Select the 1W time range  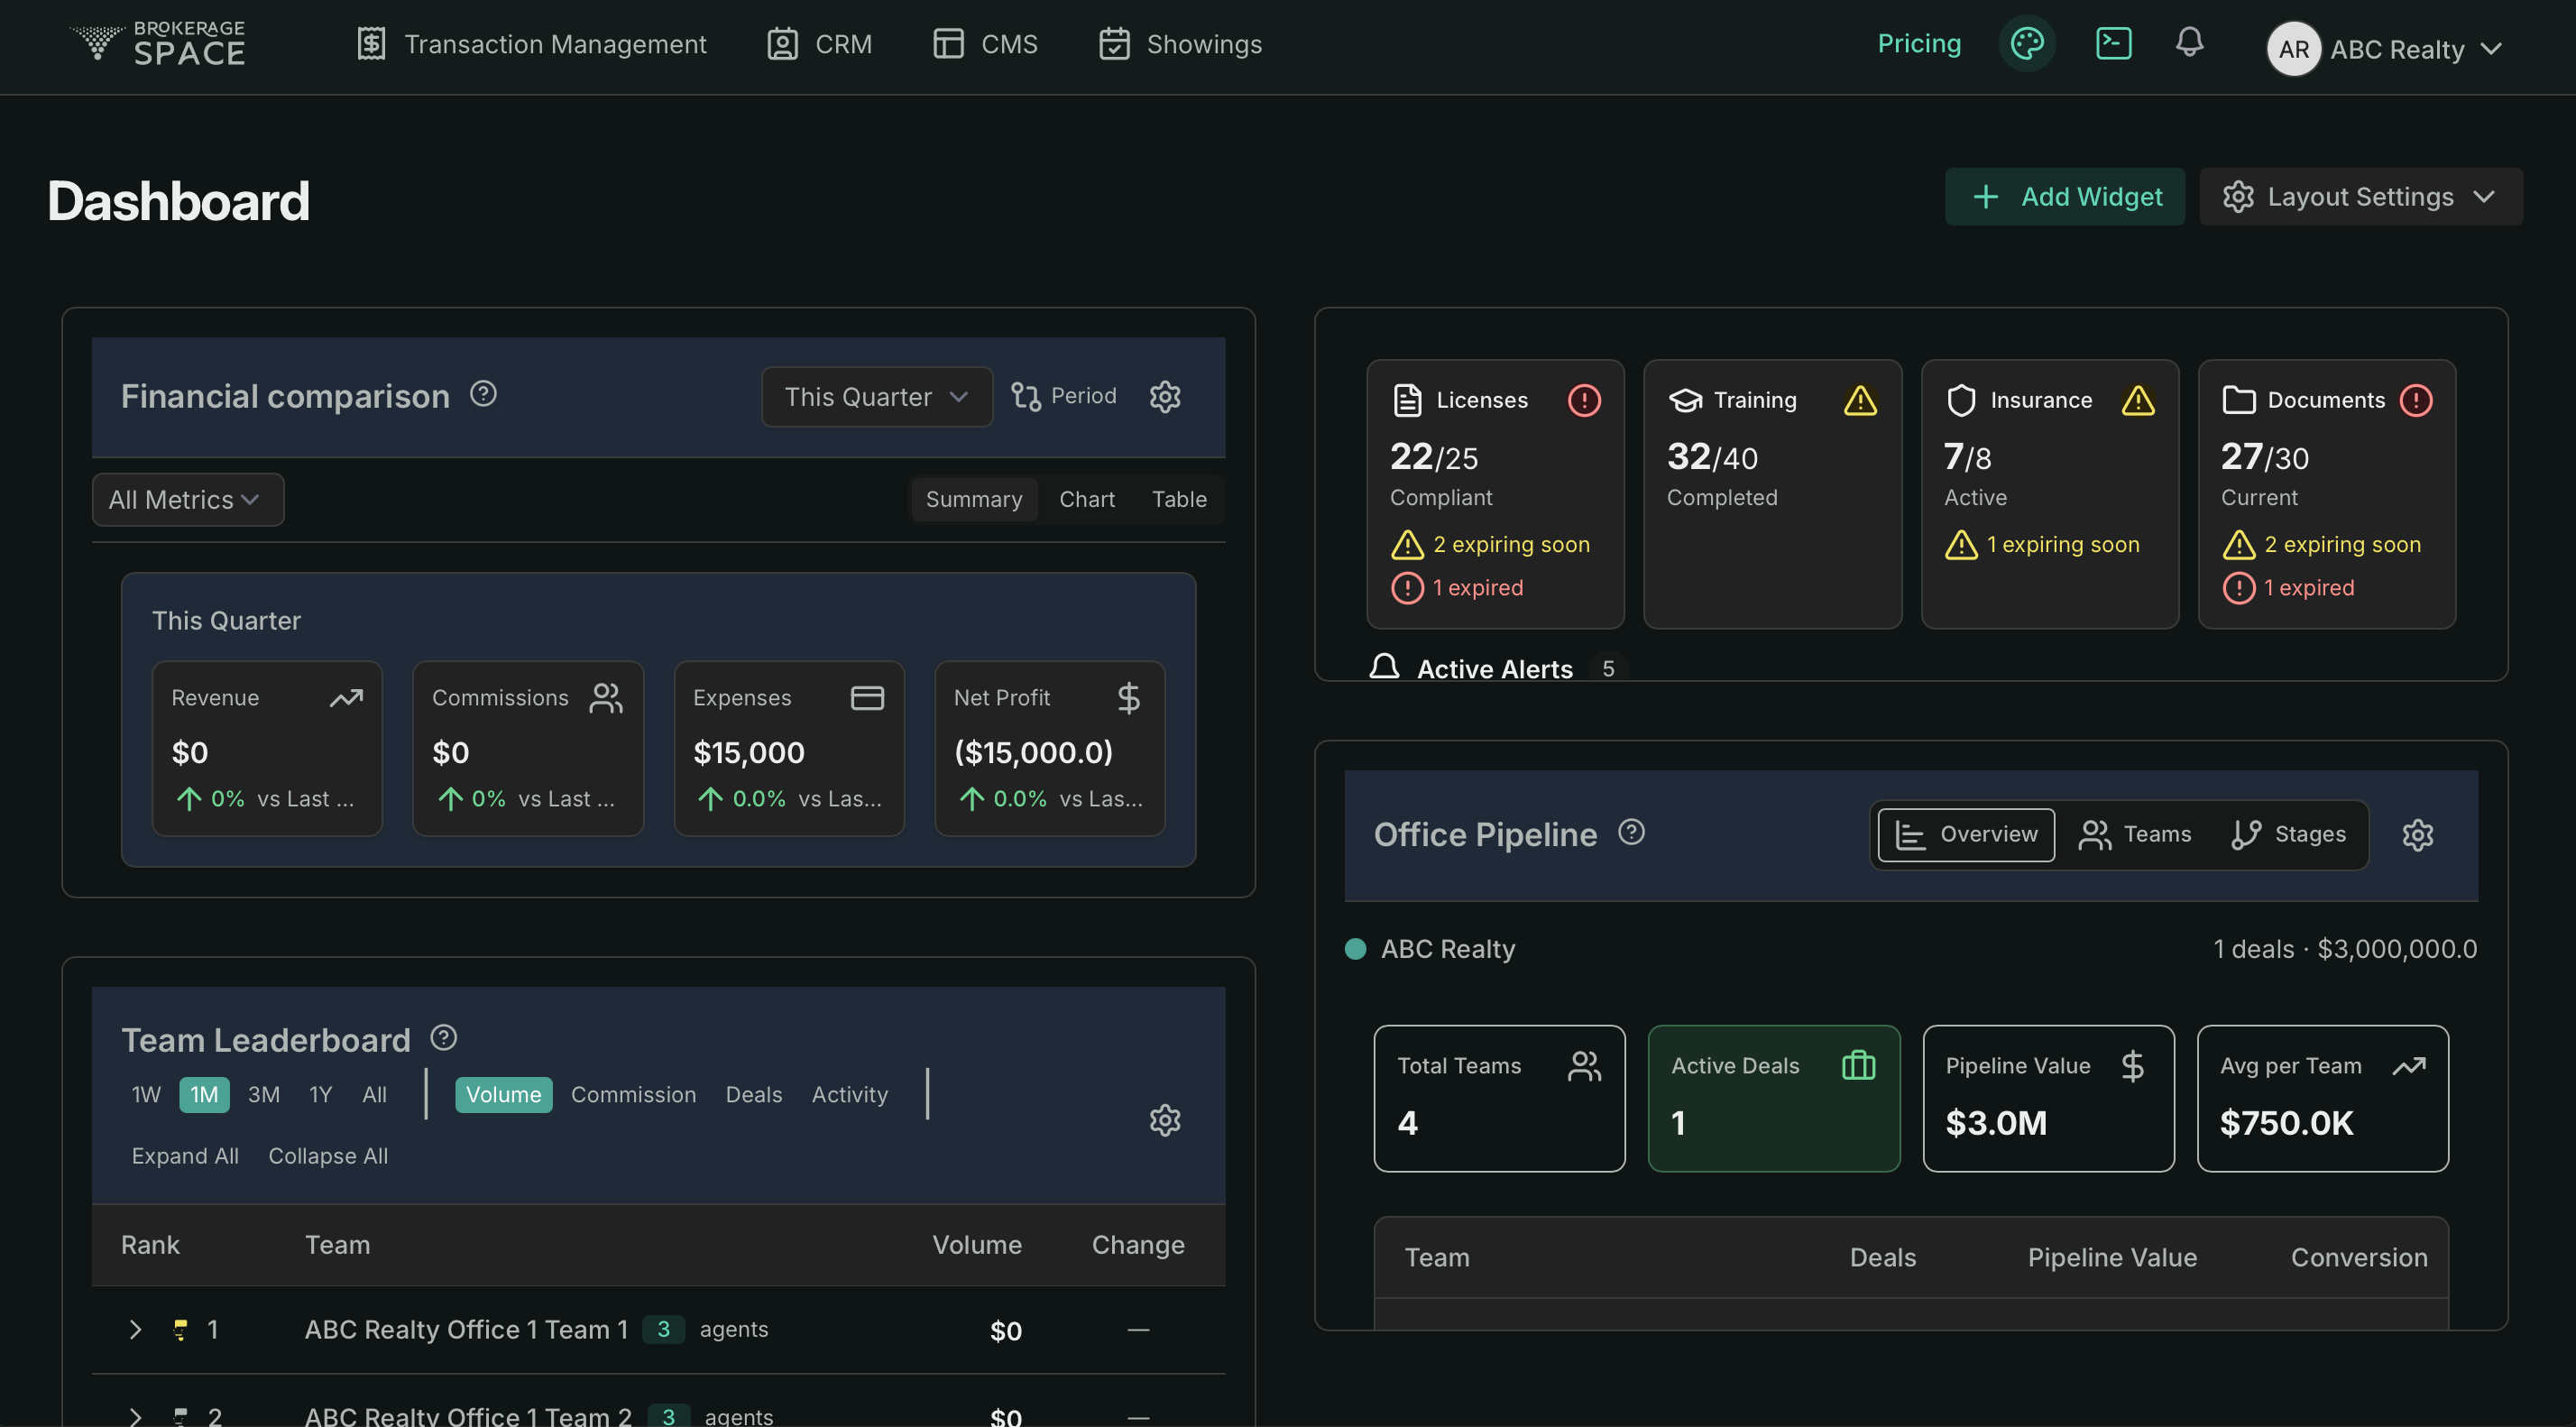146,1095
